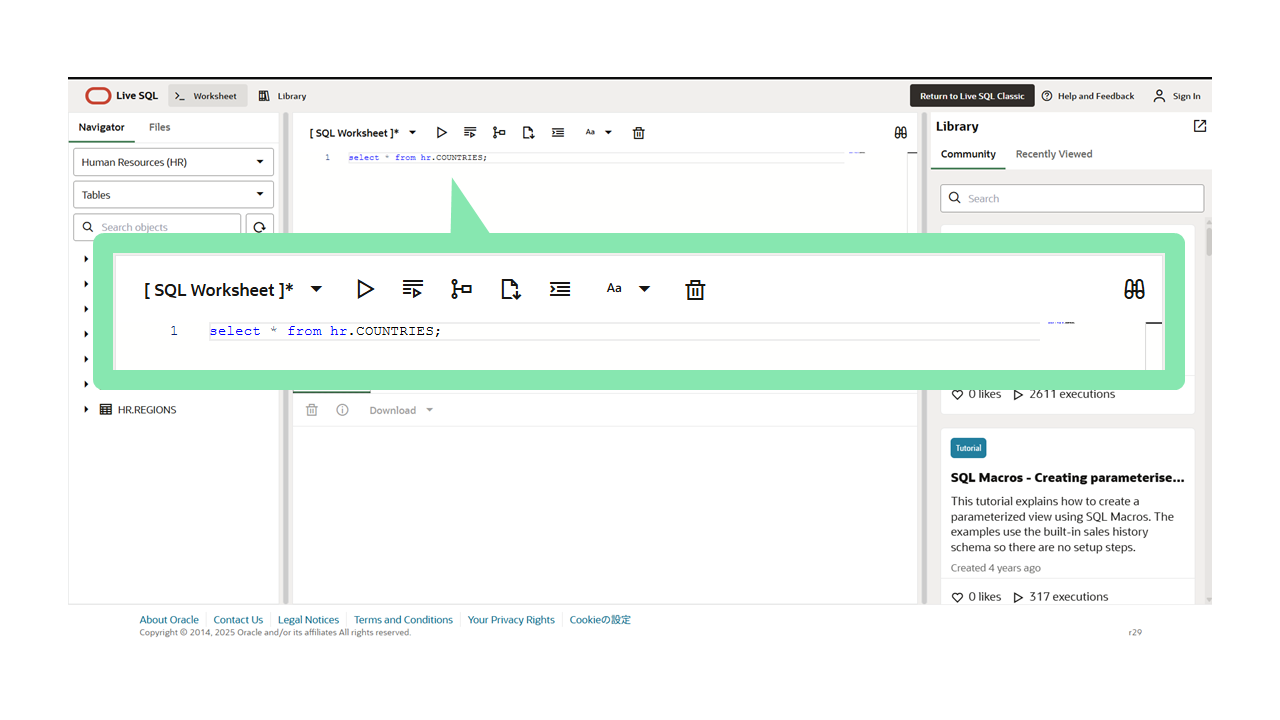Open the Library tab in the header
1280x720 pixels.
[x=282, y=96]
